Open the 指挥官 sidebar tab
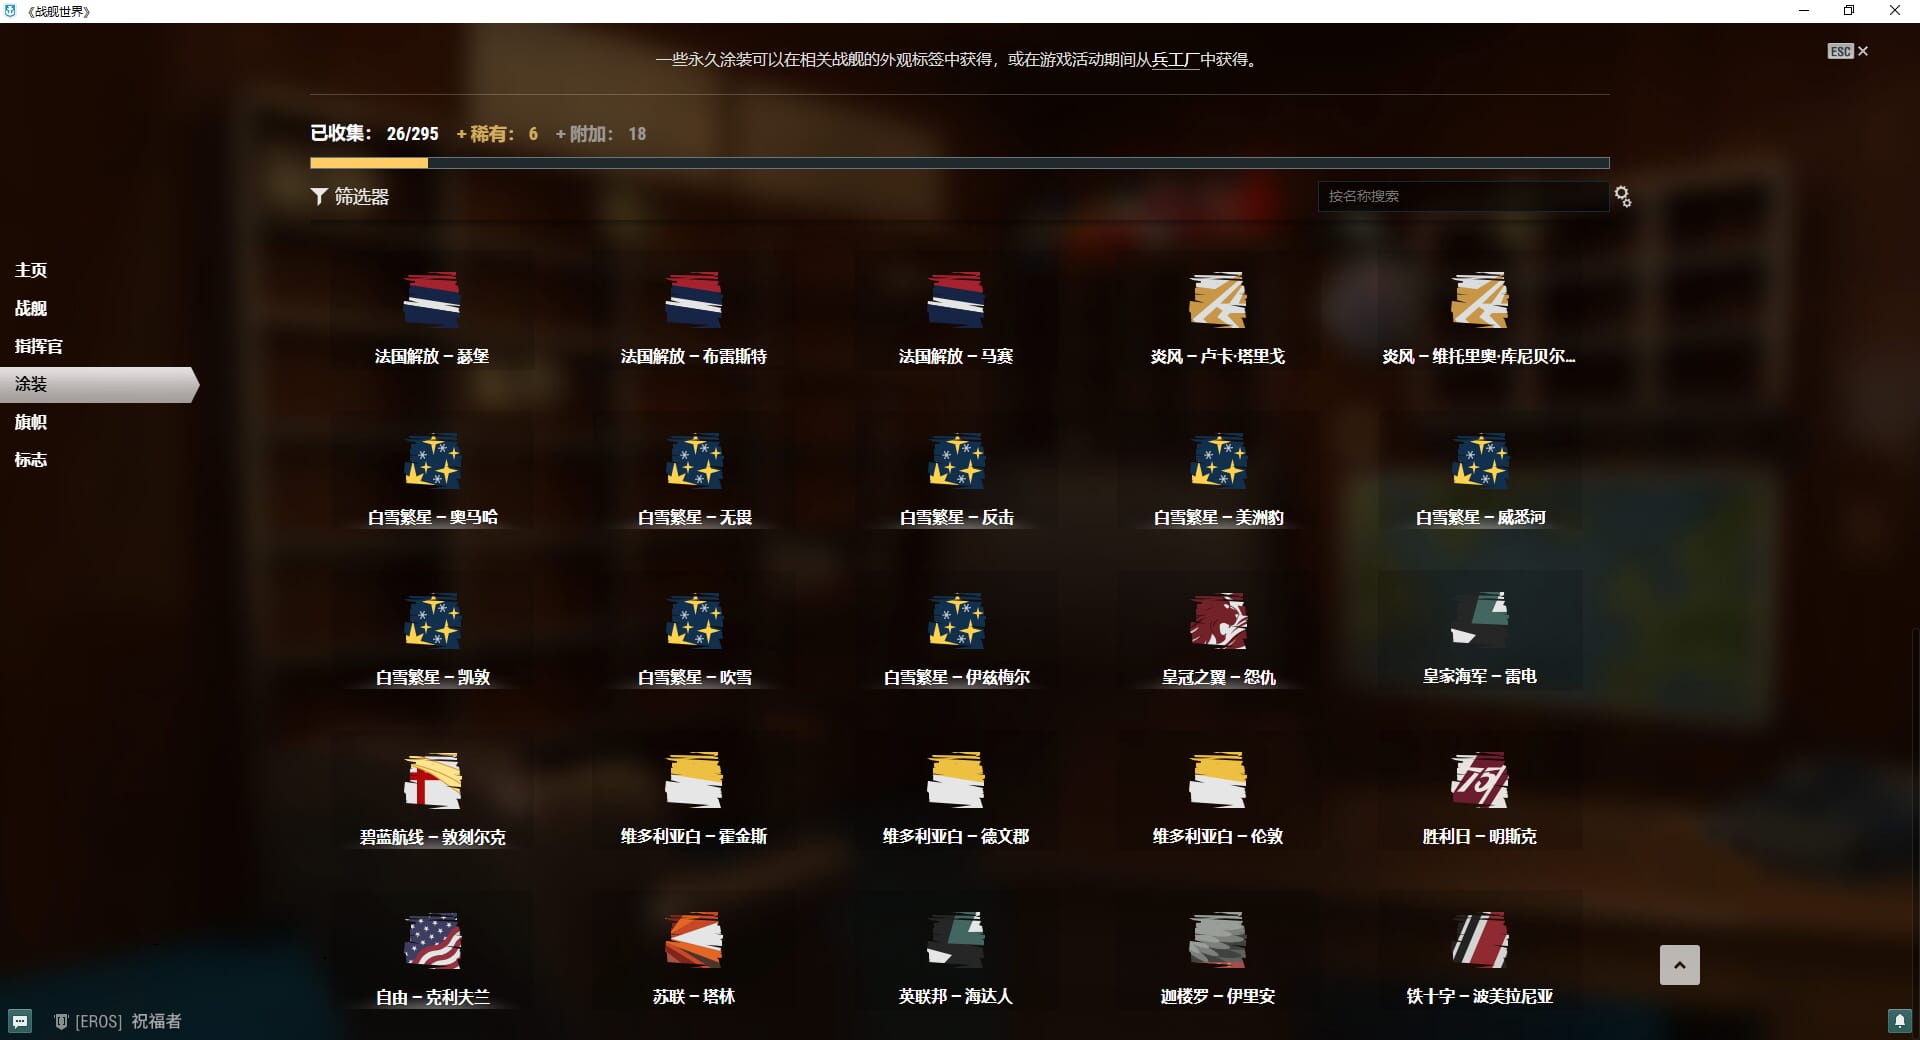 tap(39, 346)
